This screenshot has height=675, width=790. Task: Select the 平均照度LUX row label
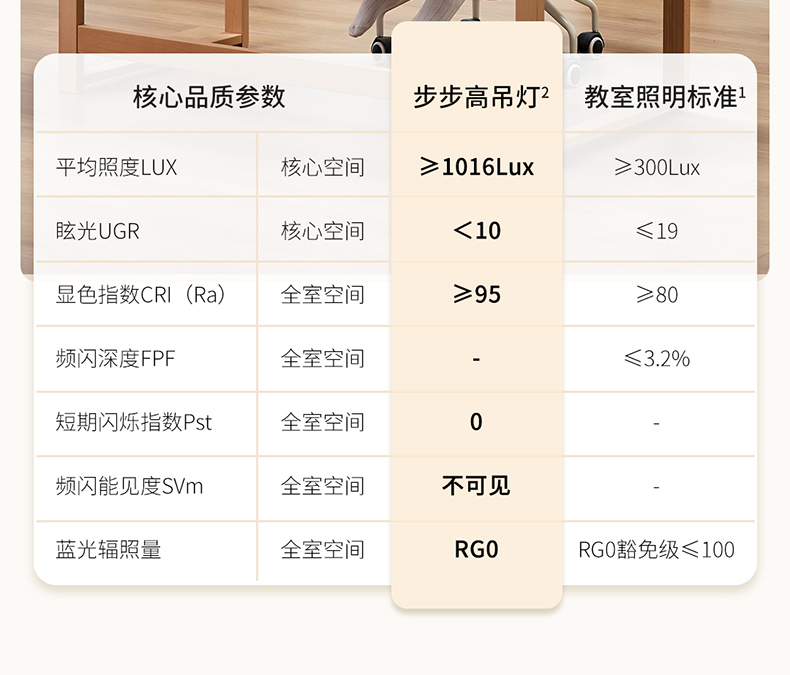pos(117,167)
